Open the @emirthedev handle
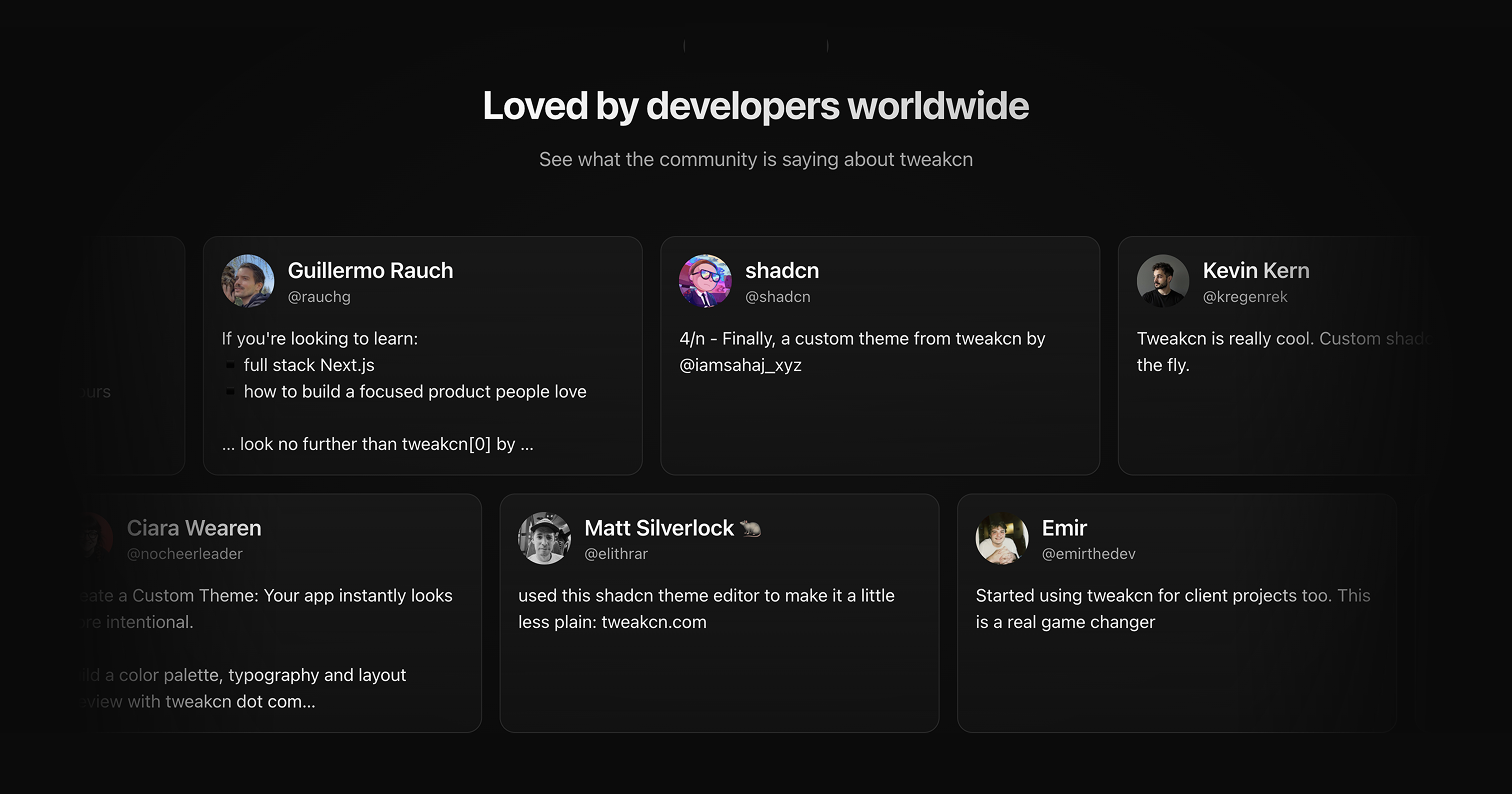Screen dimensions: 1512x794 coord(1088,554)
